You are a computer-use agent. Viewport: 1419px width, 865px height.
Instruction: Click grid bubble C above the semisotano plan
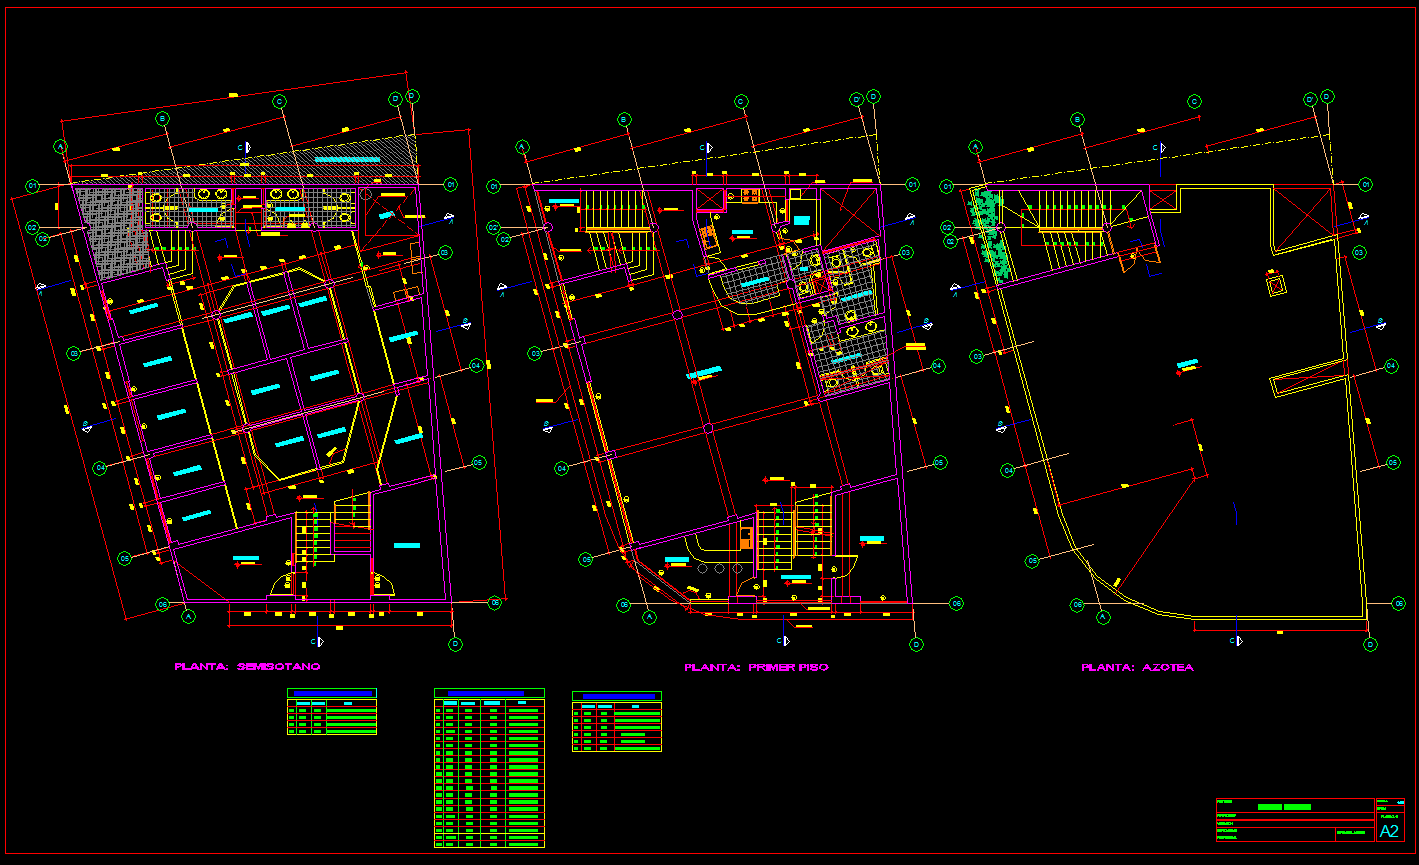pos(280,101)
